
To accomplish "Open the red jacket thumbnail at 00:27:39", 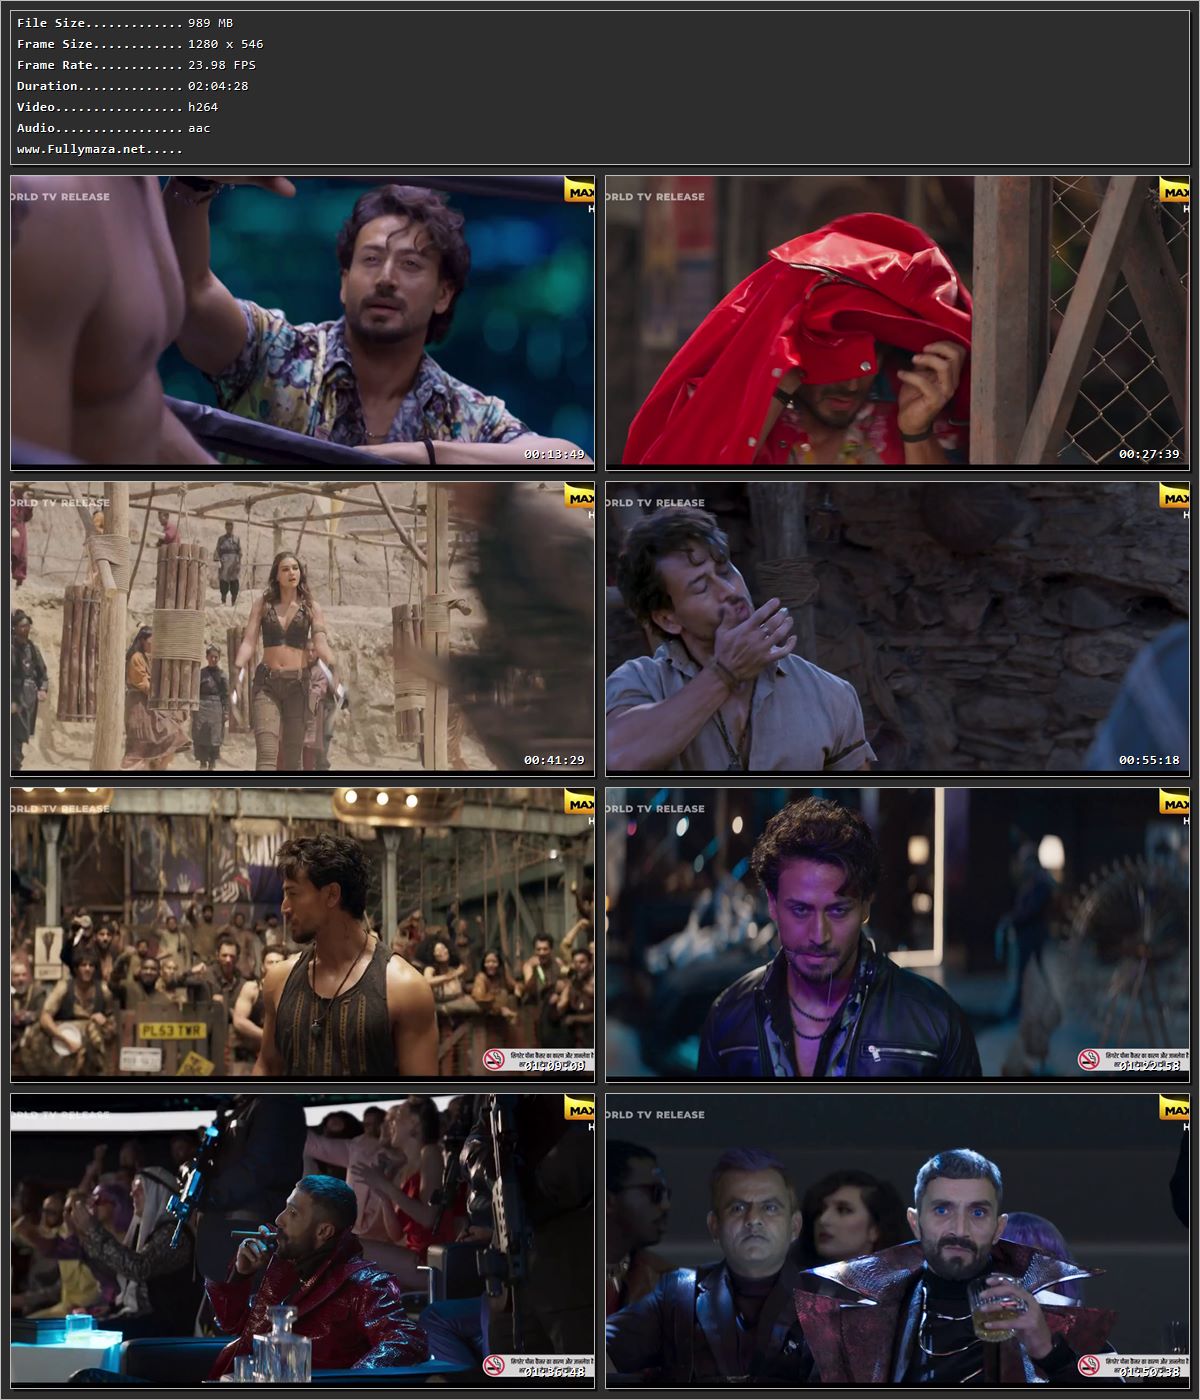I will point(897,322).
